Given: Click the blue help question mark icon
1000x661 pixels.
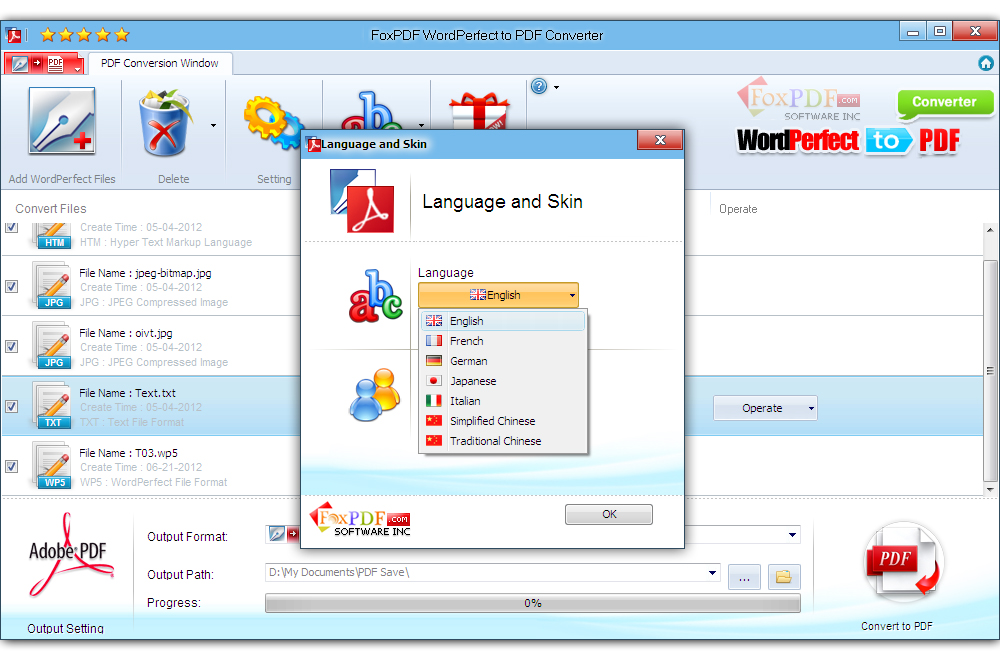Looking at the screenshot, I should click(x=539, y=86).
